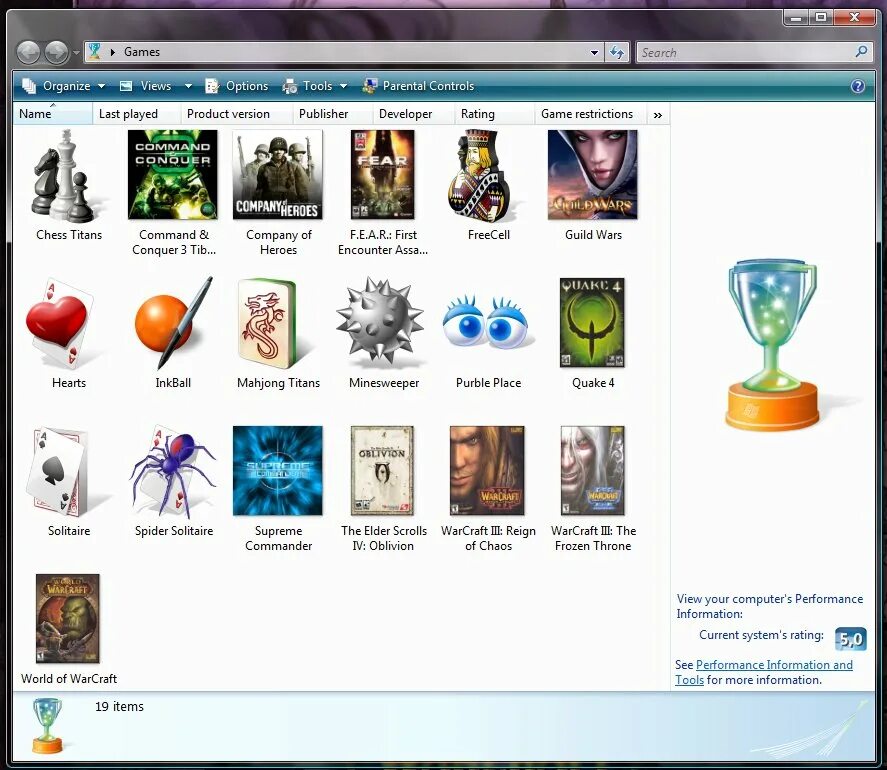887x770 pixels.
Task: Click the Games trophy icon in address bar
Action: pos(94,51)
